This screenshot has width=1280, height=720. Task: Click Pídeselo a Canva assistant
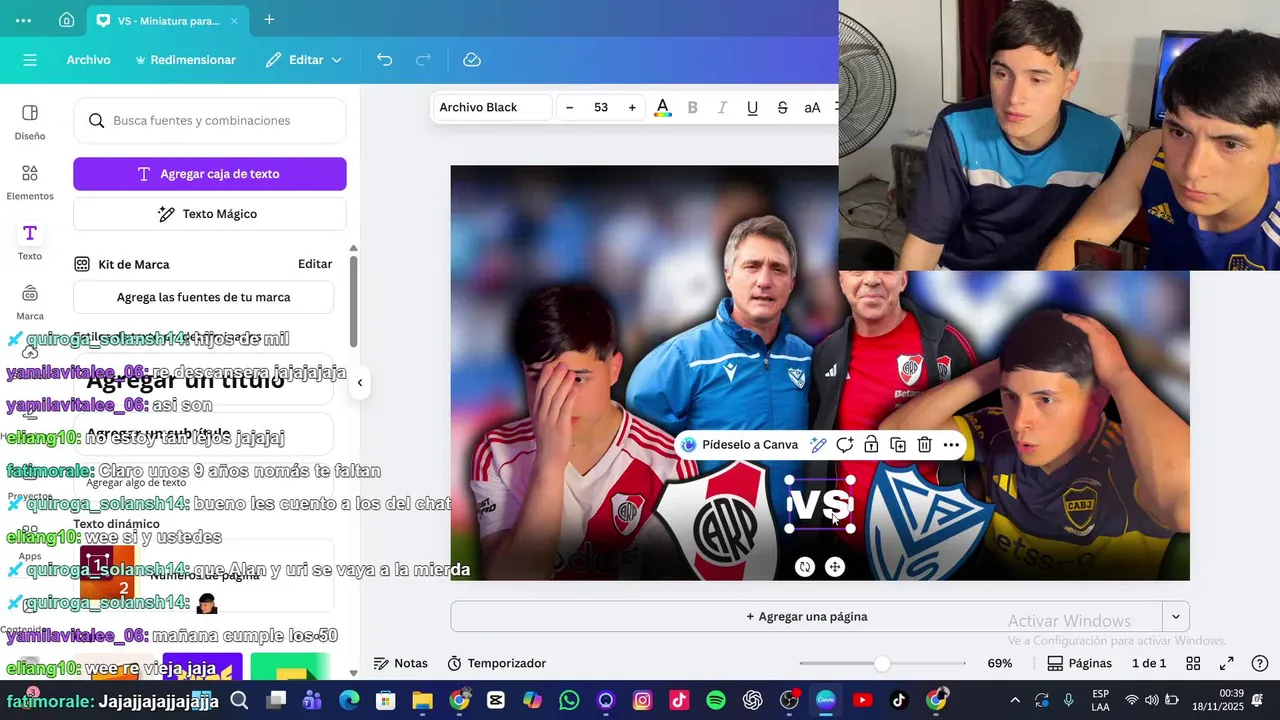[x=740, y=445]
